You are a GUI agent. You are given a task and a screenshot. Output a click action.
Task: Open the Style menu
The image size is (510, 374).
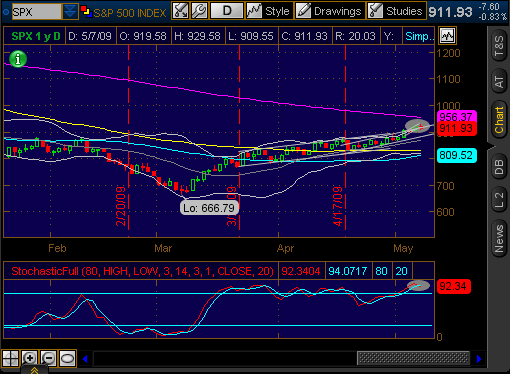pyautogui.click(x=269, y=11)
